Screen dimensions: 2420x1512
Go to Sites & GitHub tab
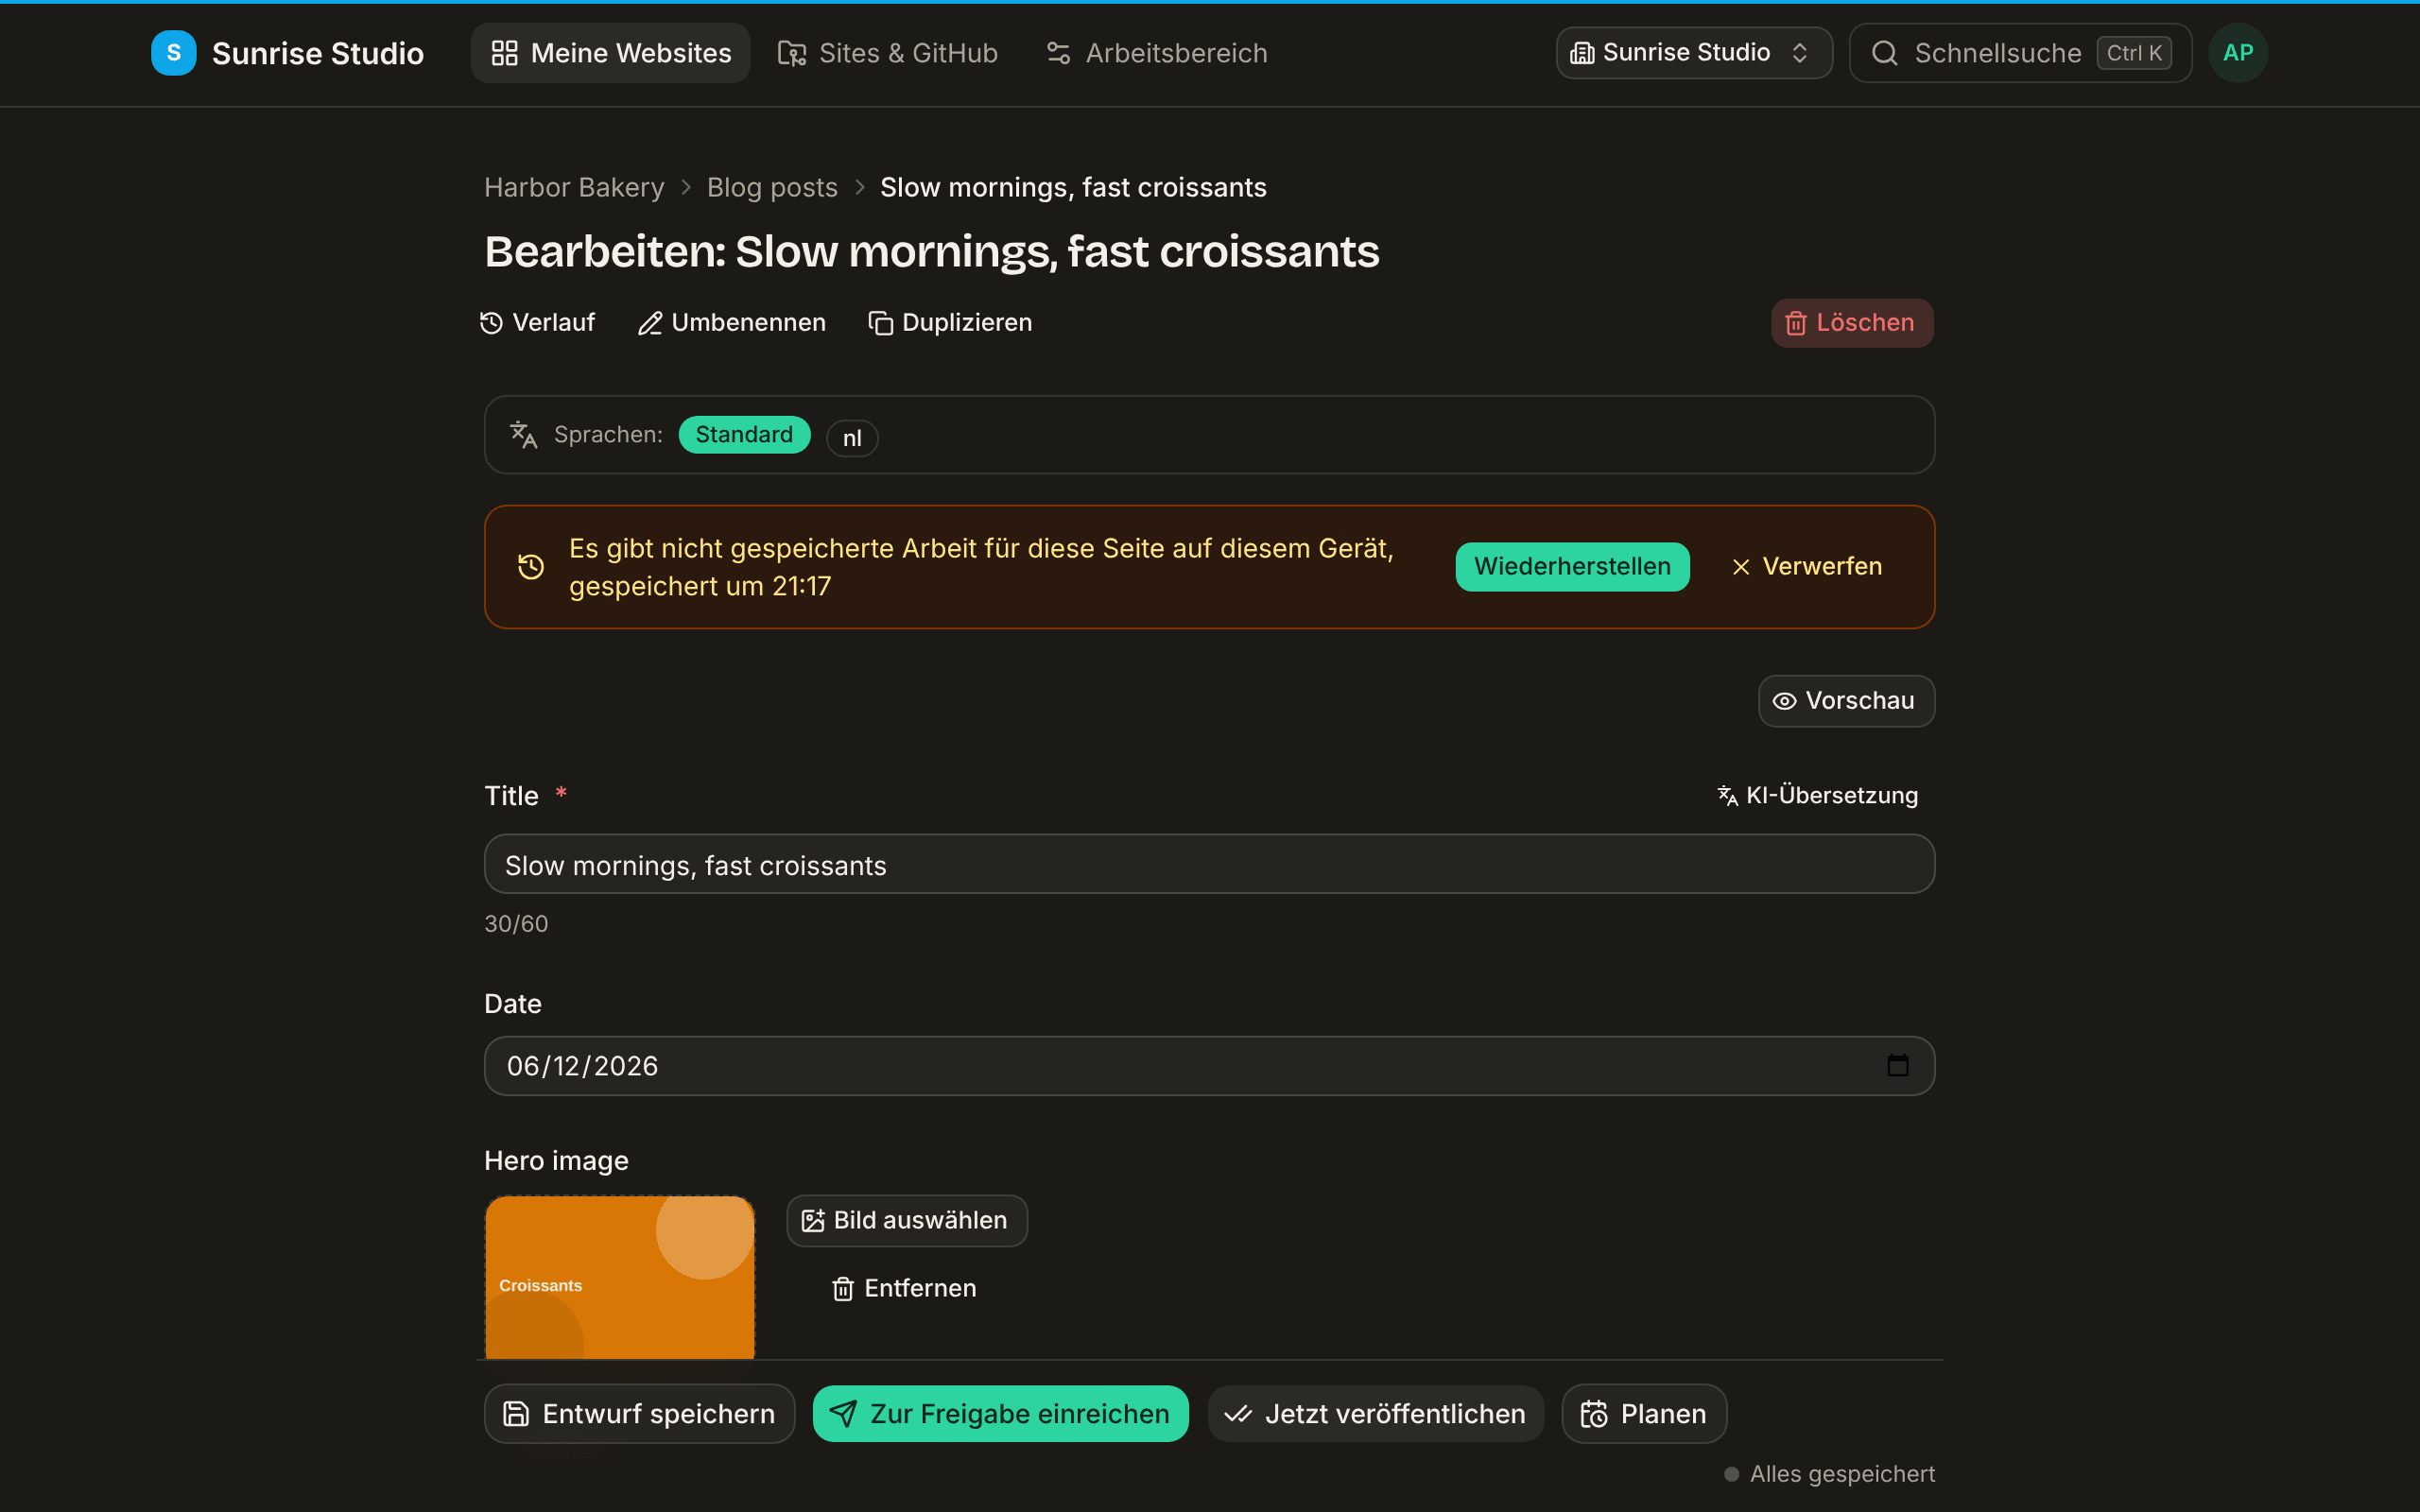click(887, 53)
